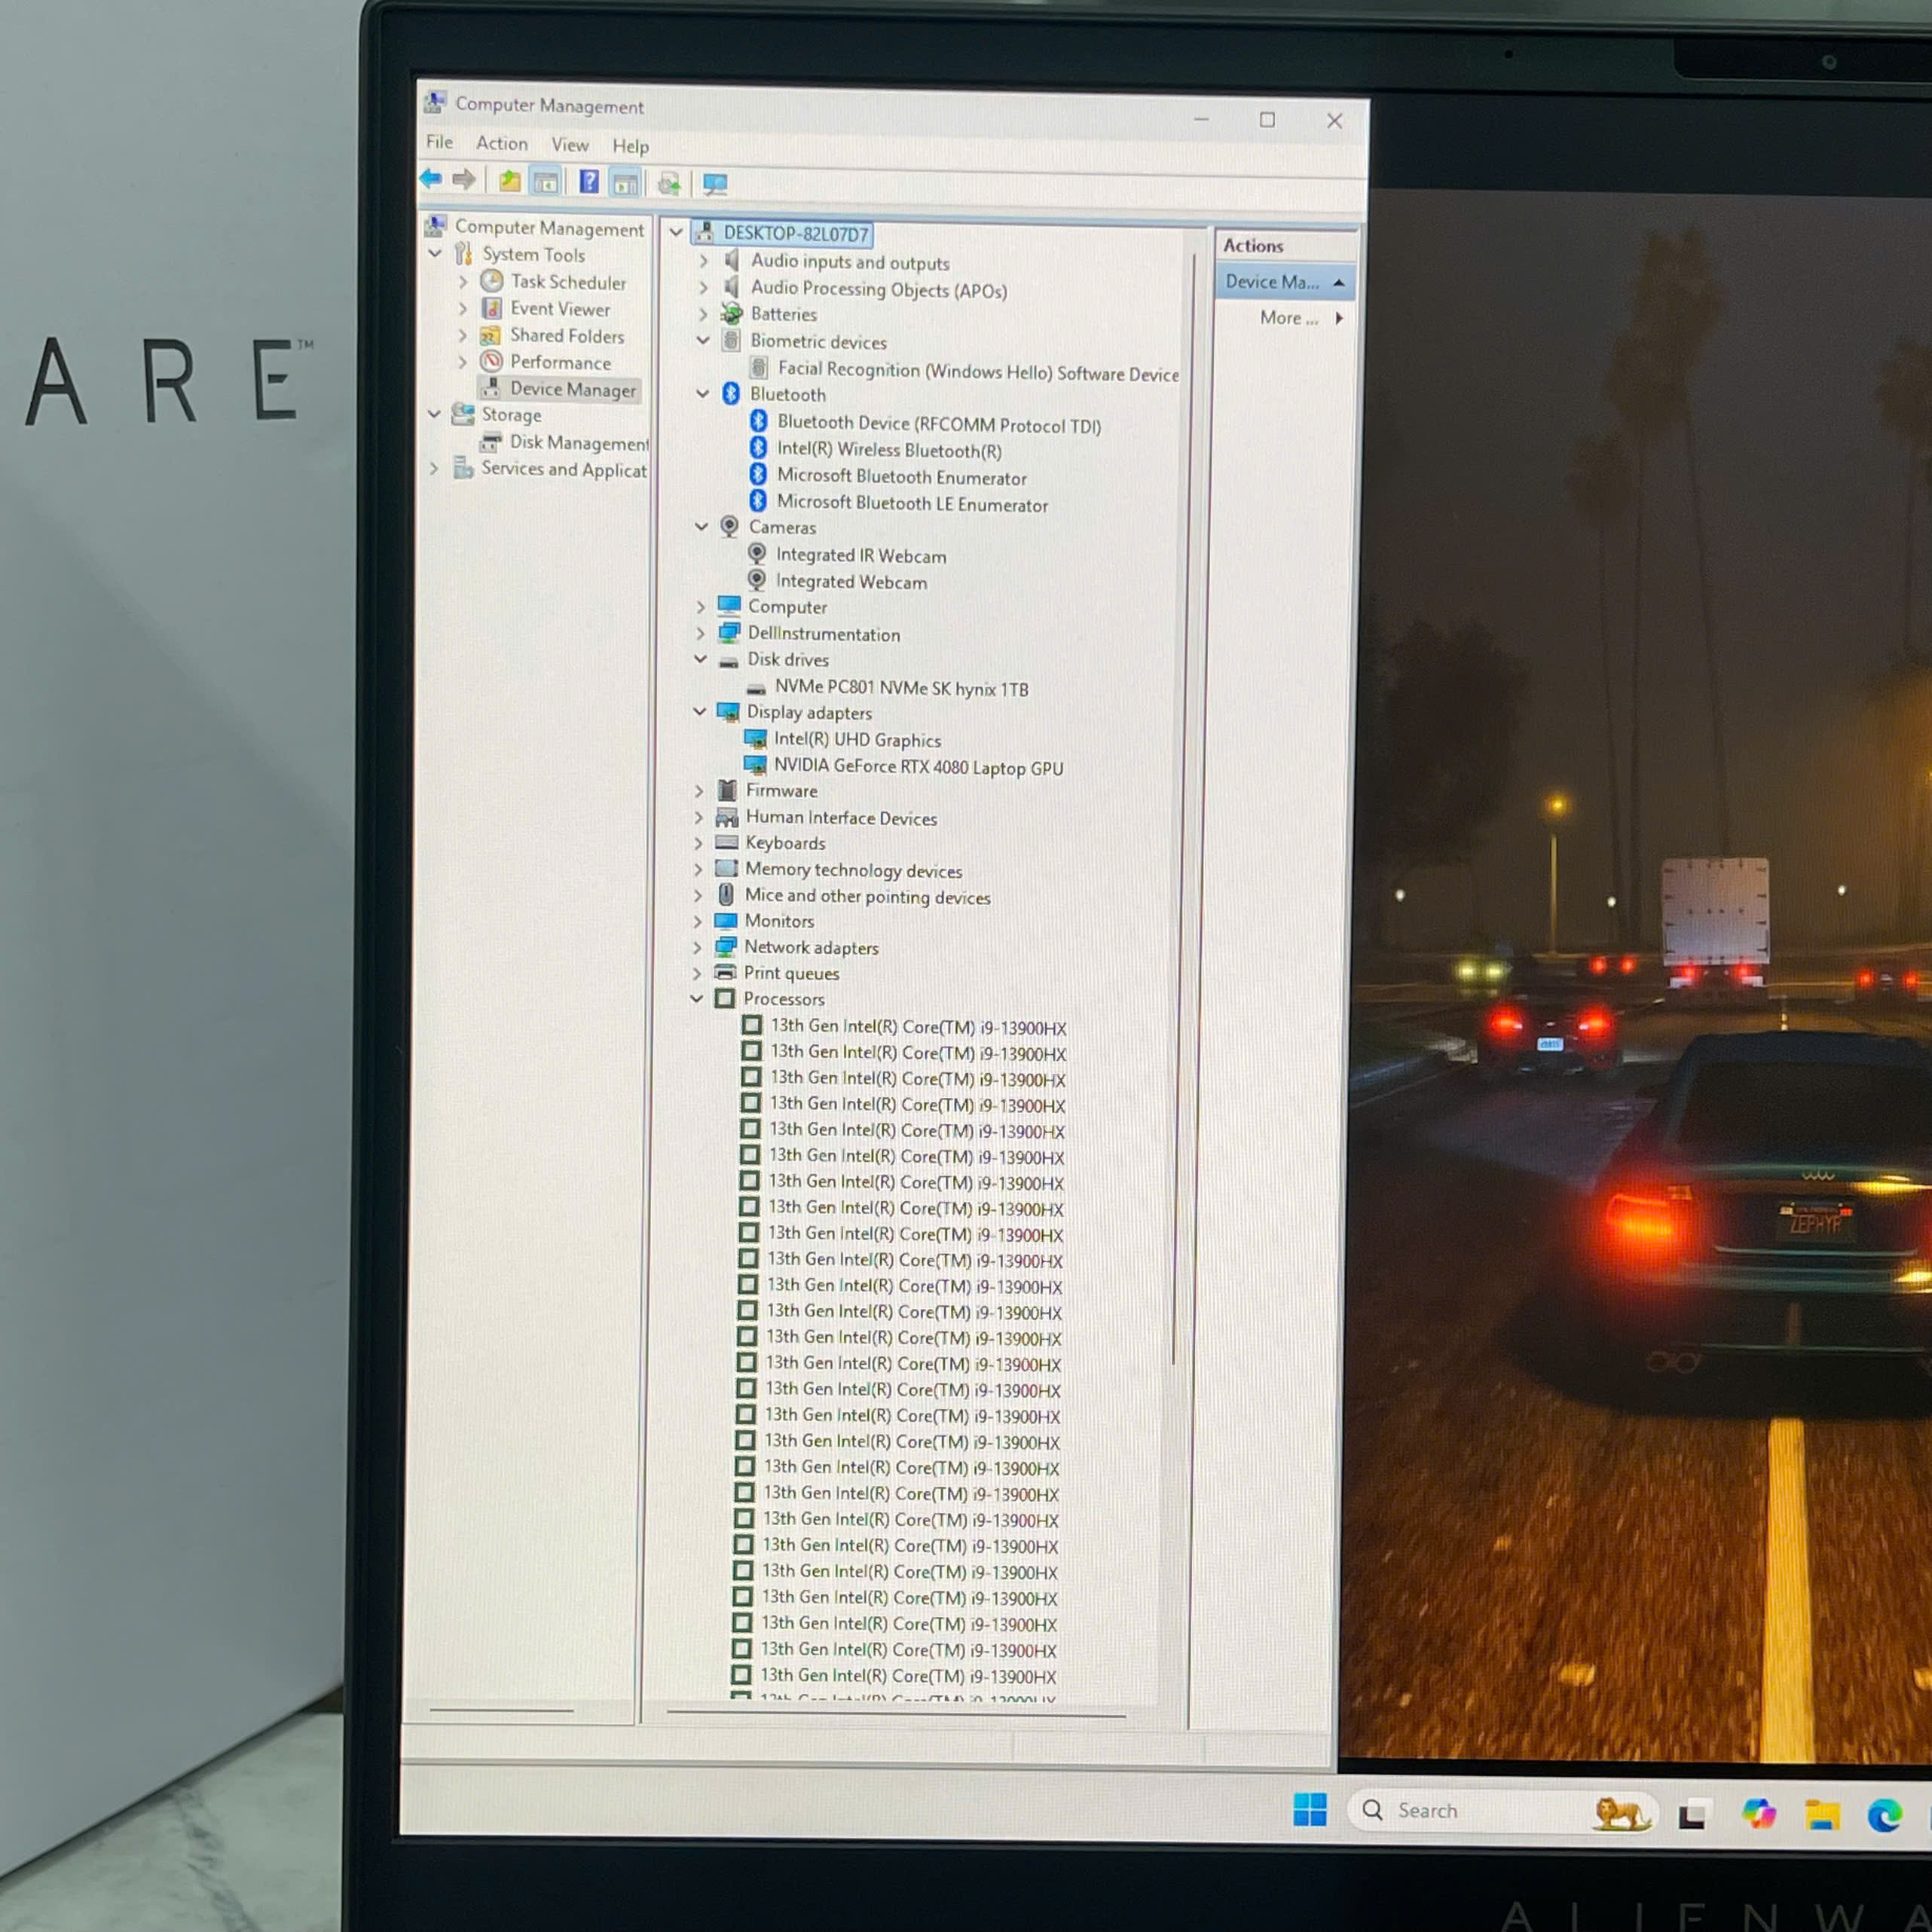
Task: Select Disk Management under Storage
Action: [579, 442]
